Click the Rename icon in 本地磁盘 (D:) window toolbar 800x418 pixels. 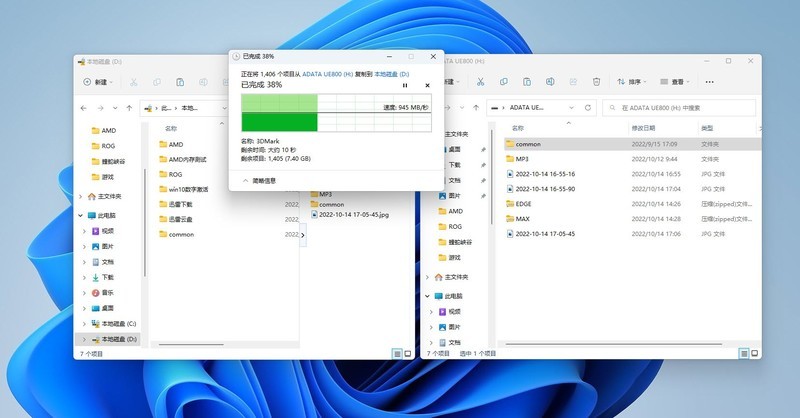click(x=204, y=82)
